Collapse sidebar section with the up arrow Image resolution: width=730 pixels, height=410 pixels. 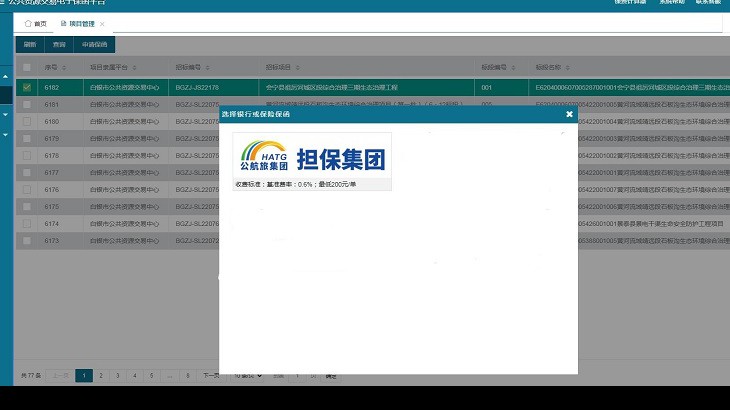tap(6, 76)
